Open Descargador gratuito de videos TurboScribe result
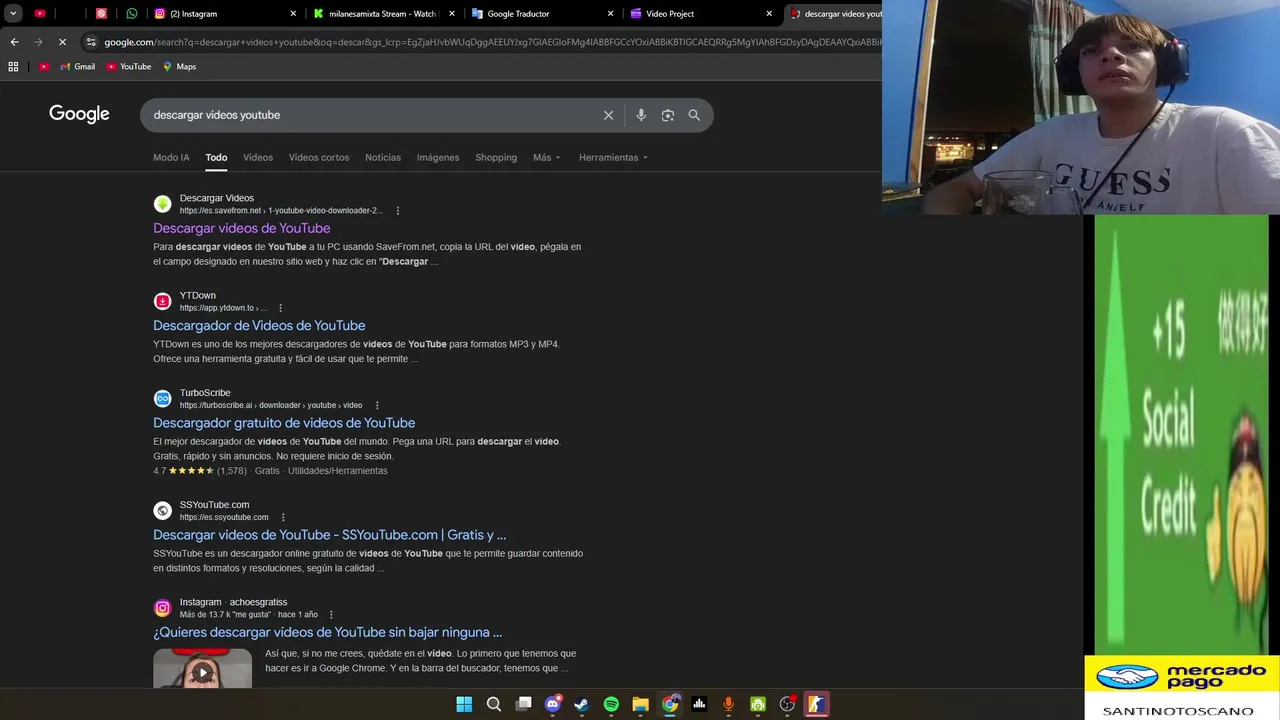Screen dimensions: 1280x720 (284, 422)
